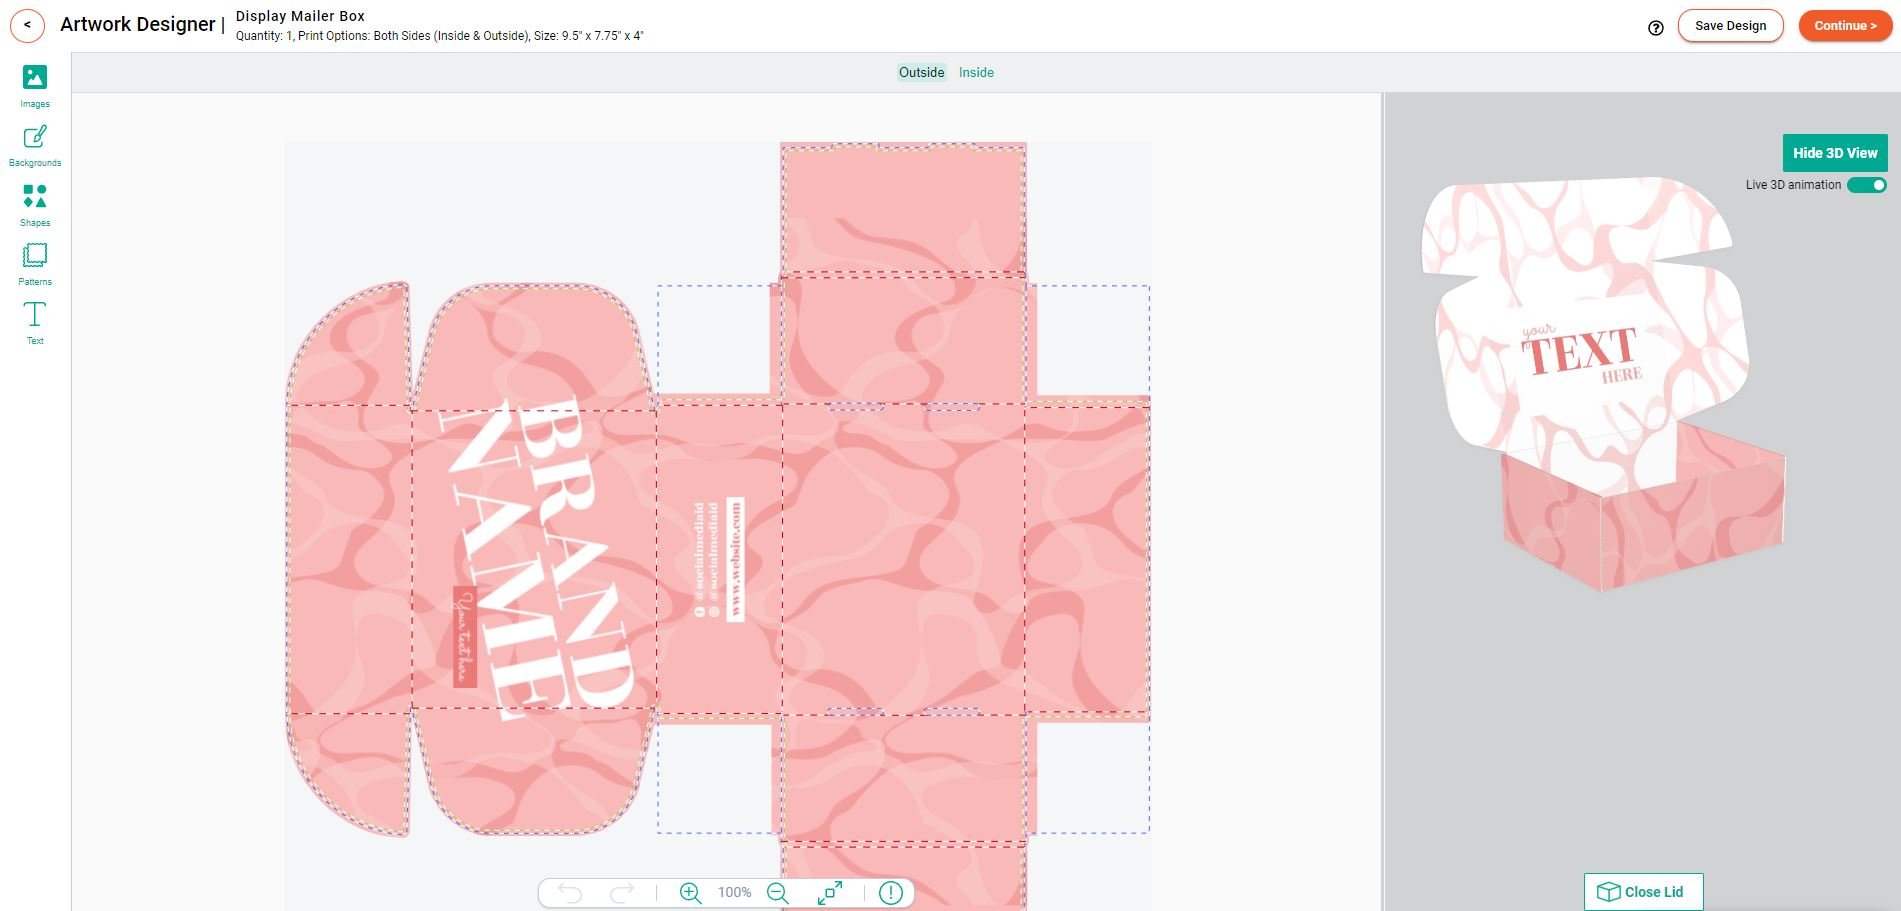
Task: Open the Images panel
Action: pos(34,85)
